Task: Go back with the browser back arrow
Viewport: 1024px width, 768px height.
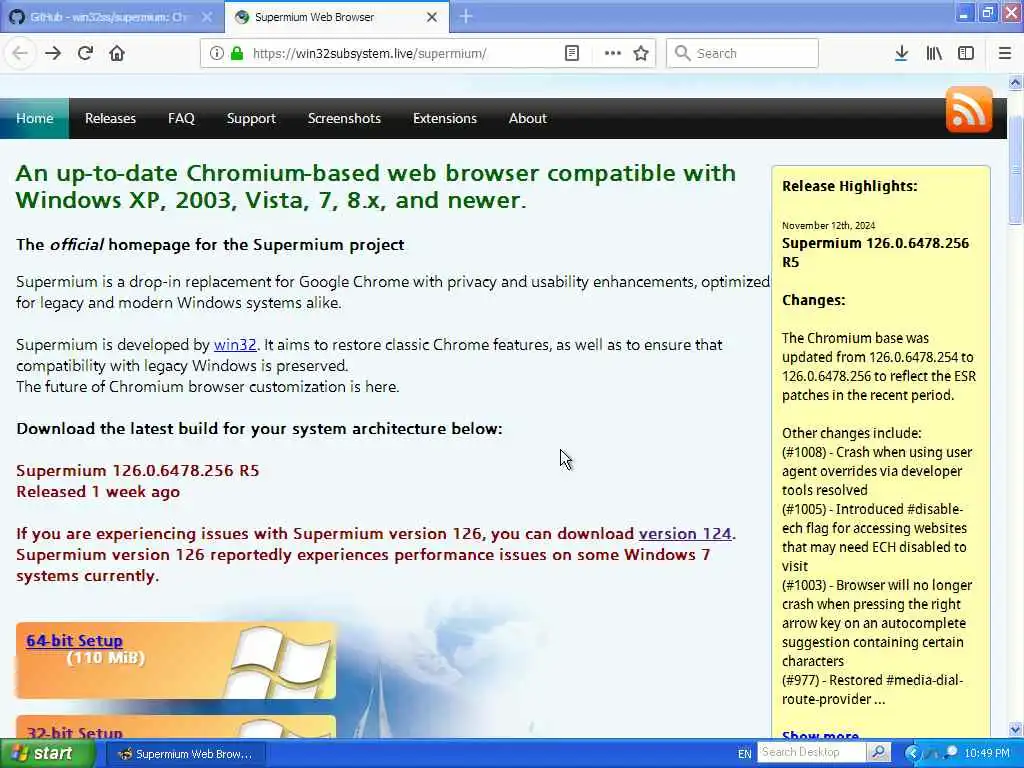Action: (x=20, y=54)
